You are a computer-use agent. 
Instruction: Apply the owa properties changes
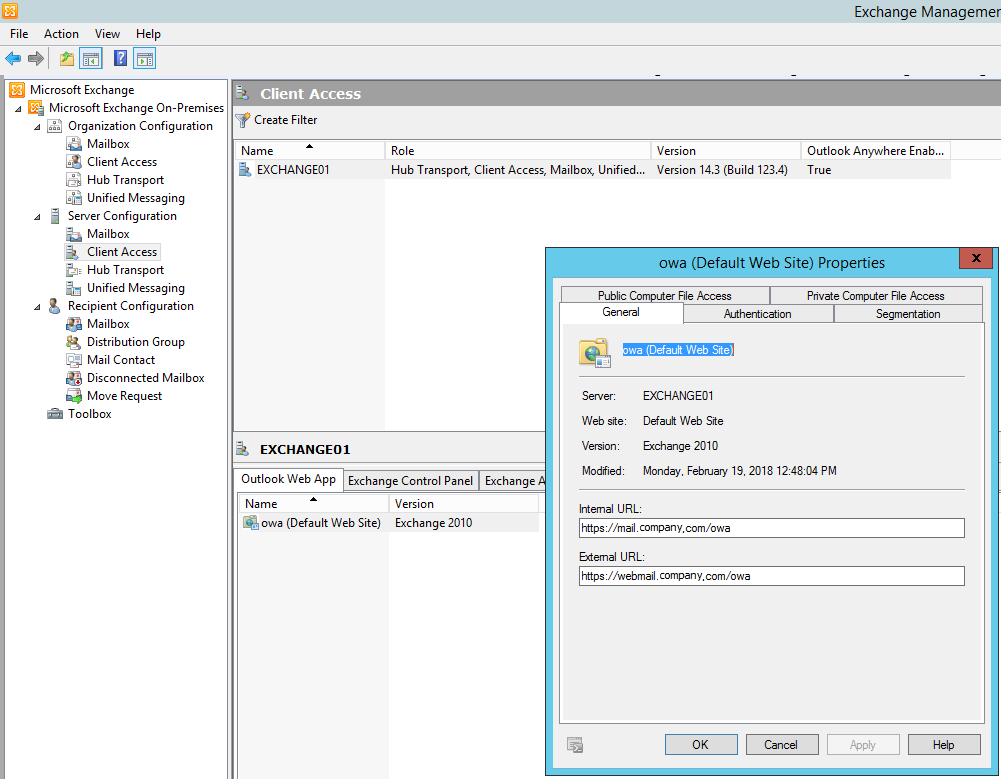click(x=862, y=744)
